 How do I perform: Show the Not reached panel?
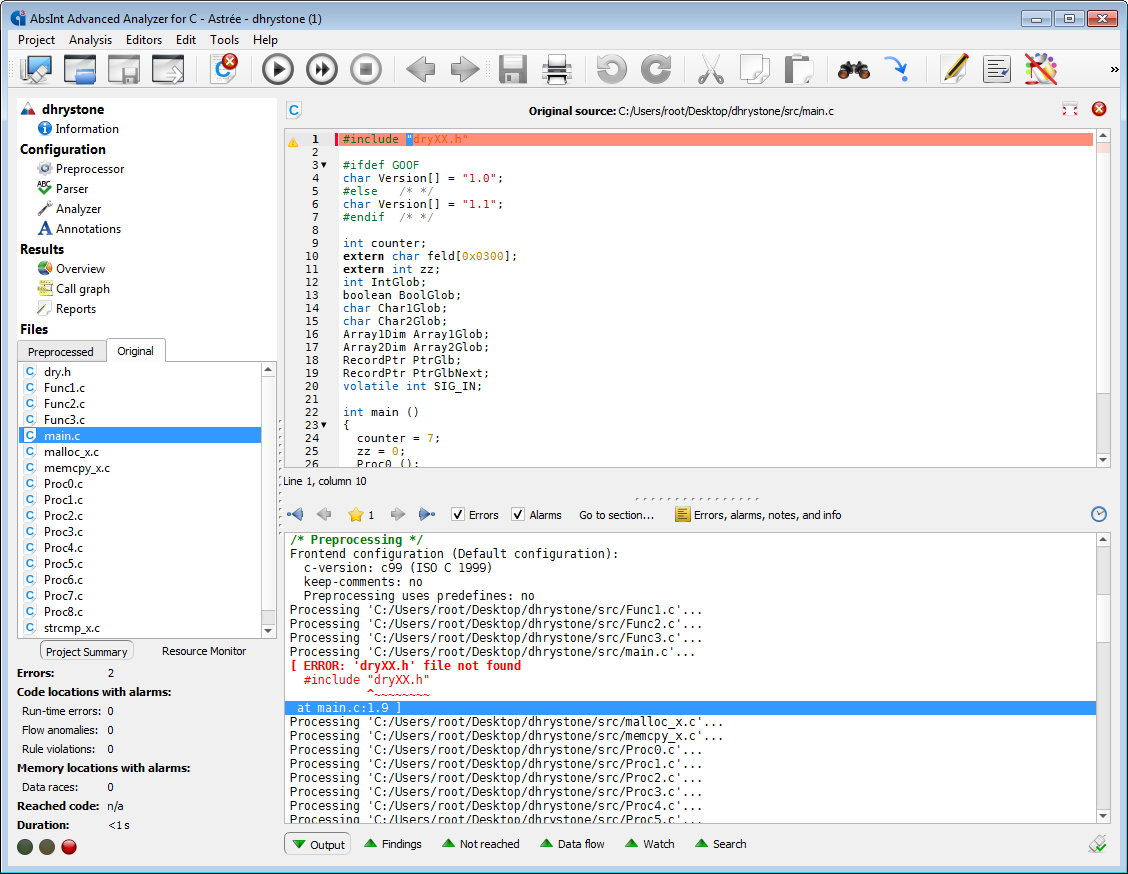pyautogui.click(x=480, y=844)
